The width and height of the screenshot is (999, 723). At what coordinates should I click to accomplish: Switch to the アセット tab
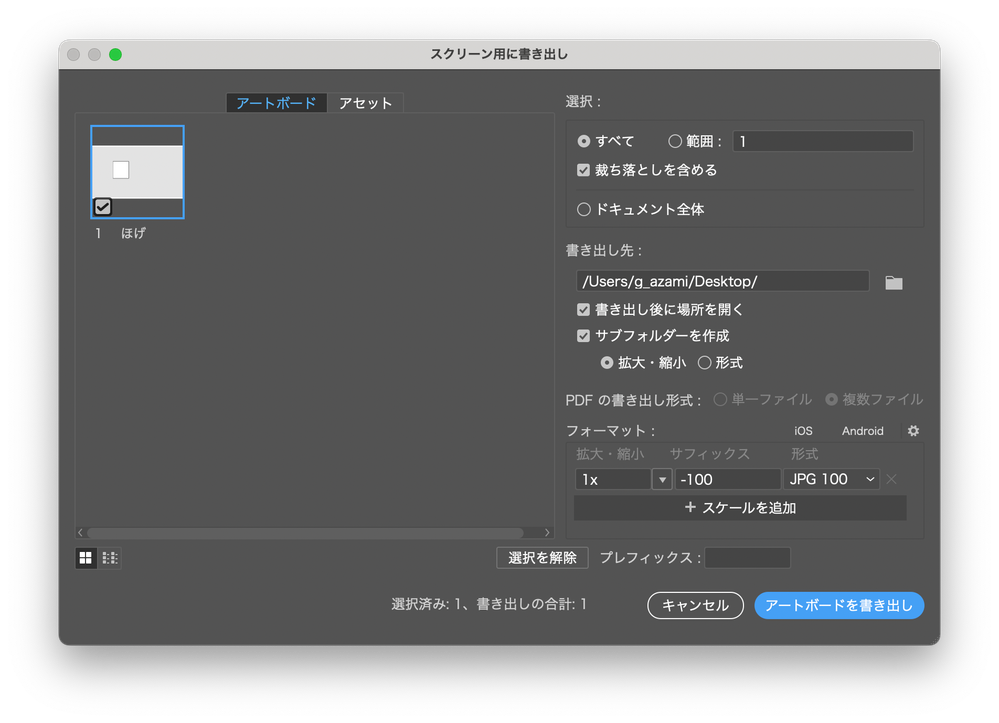tap(364, 102)
